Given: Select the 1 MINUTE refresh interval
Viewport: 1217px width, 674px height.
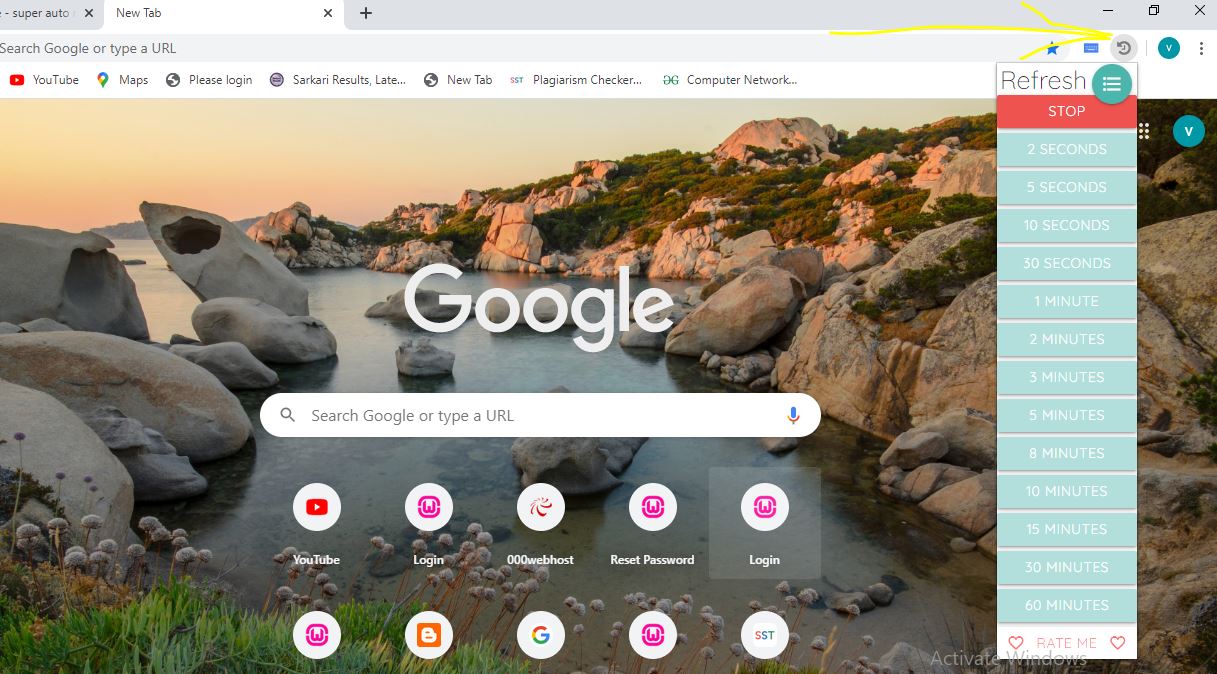Looking at the screenshot, I should point(1066,301).
